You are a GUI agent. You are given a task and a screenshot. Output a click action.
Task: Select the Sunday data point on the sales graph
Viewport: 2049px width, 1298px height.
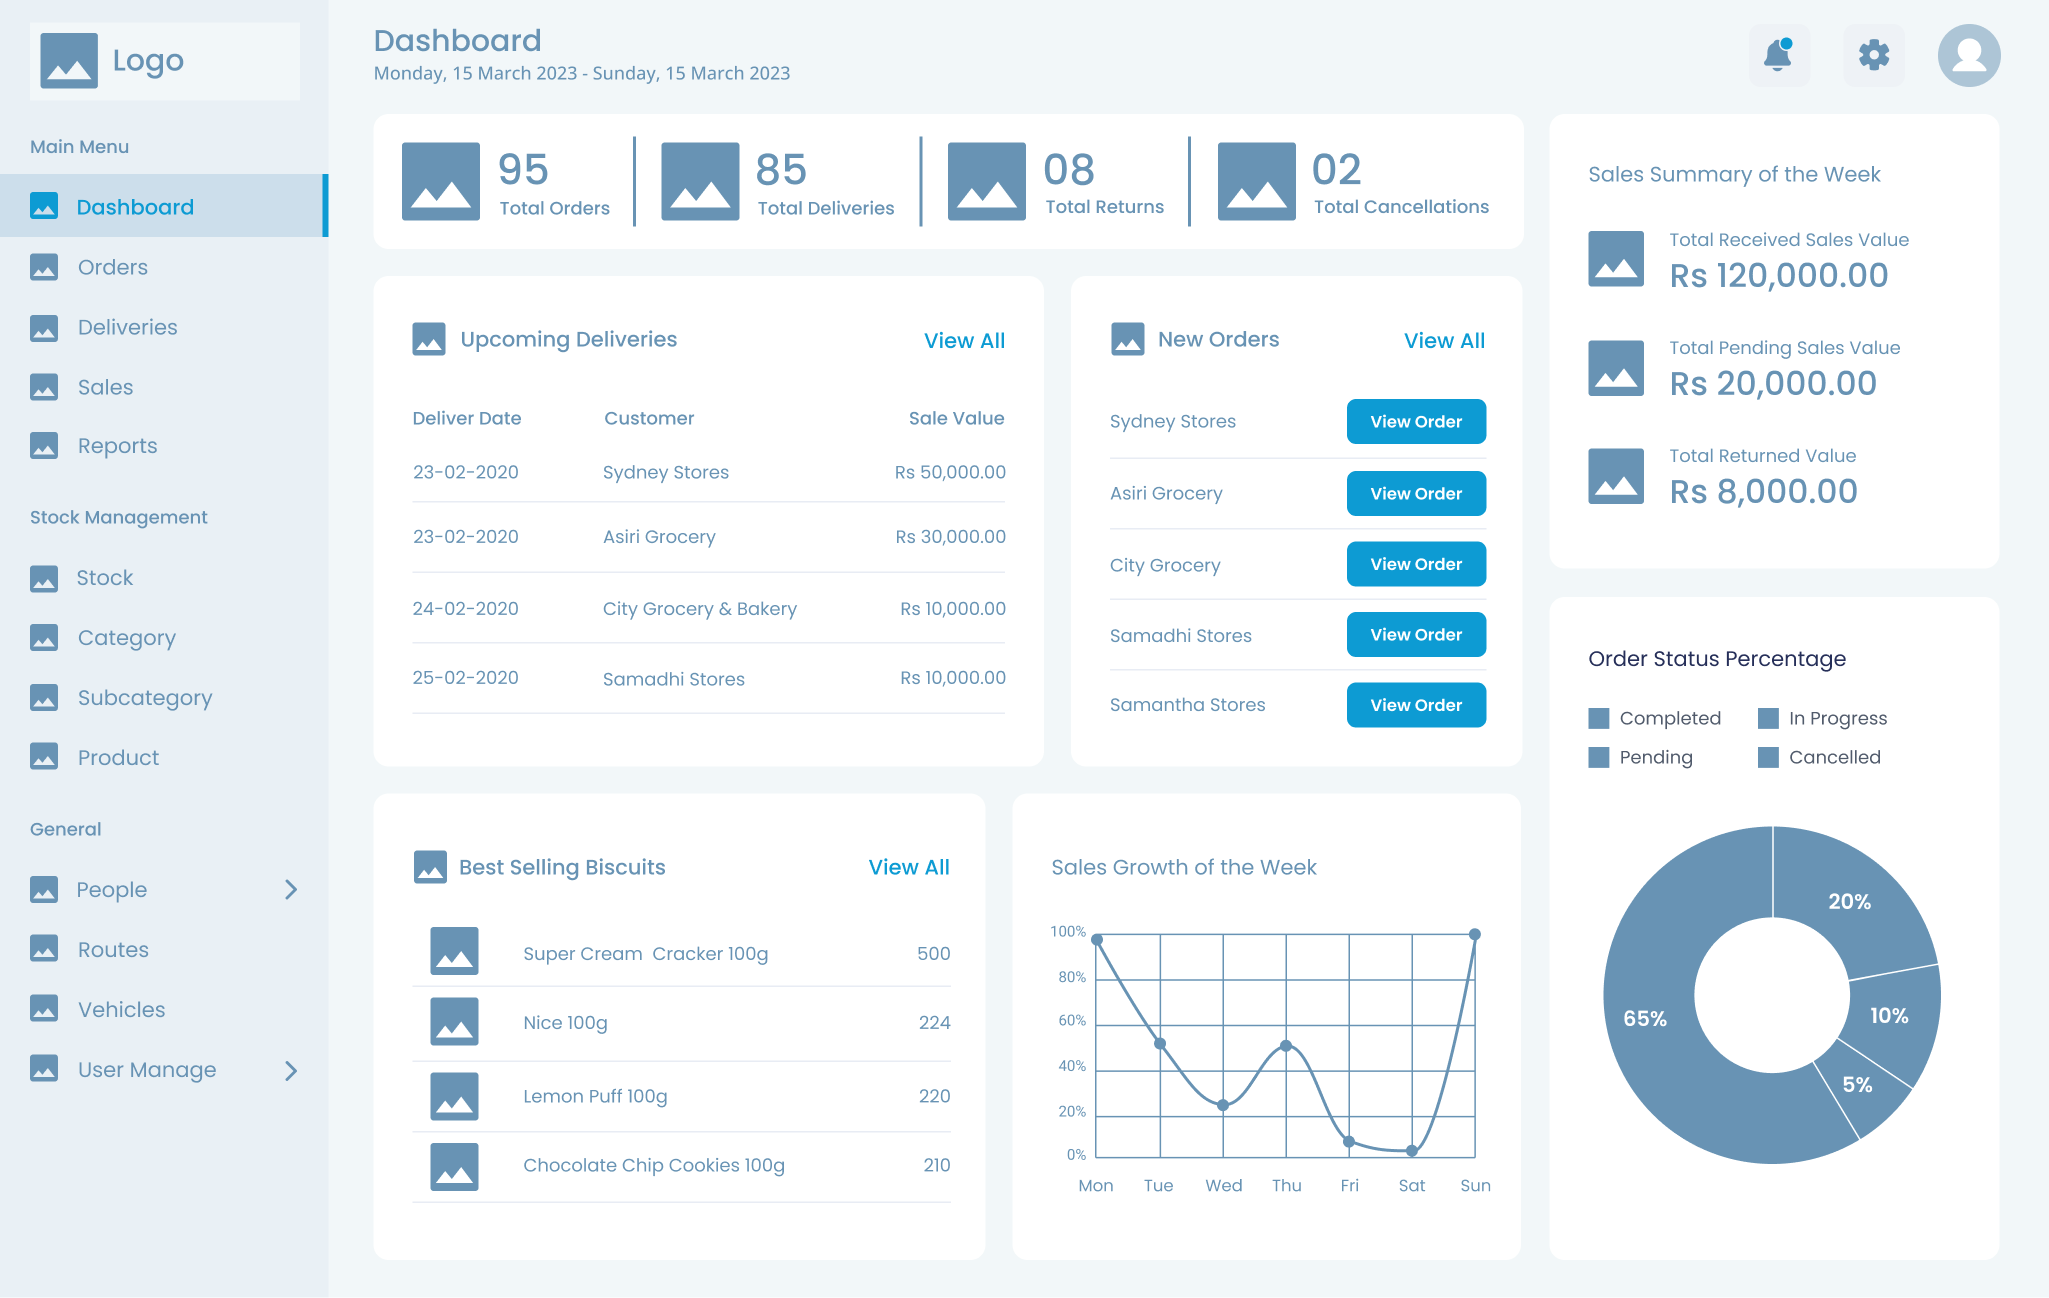click(1474, 936)
